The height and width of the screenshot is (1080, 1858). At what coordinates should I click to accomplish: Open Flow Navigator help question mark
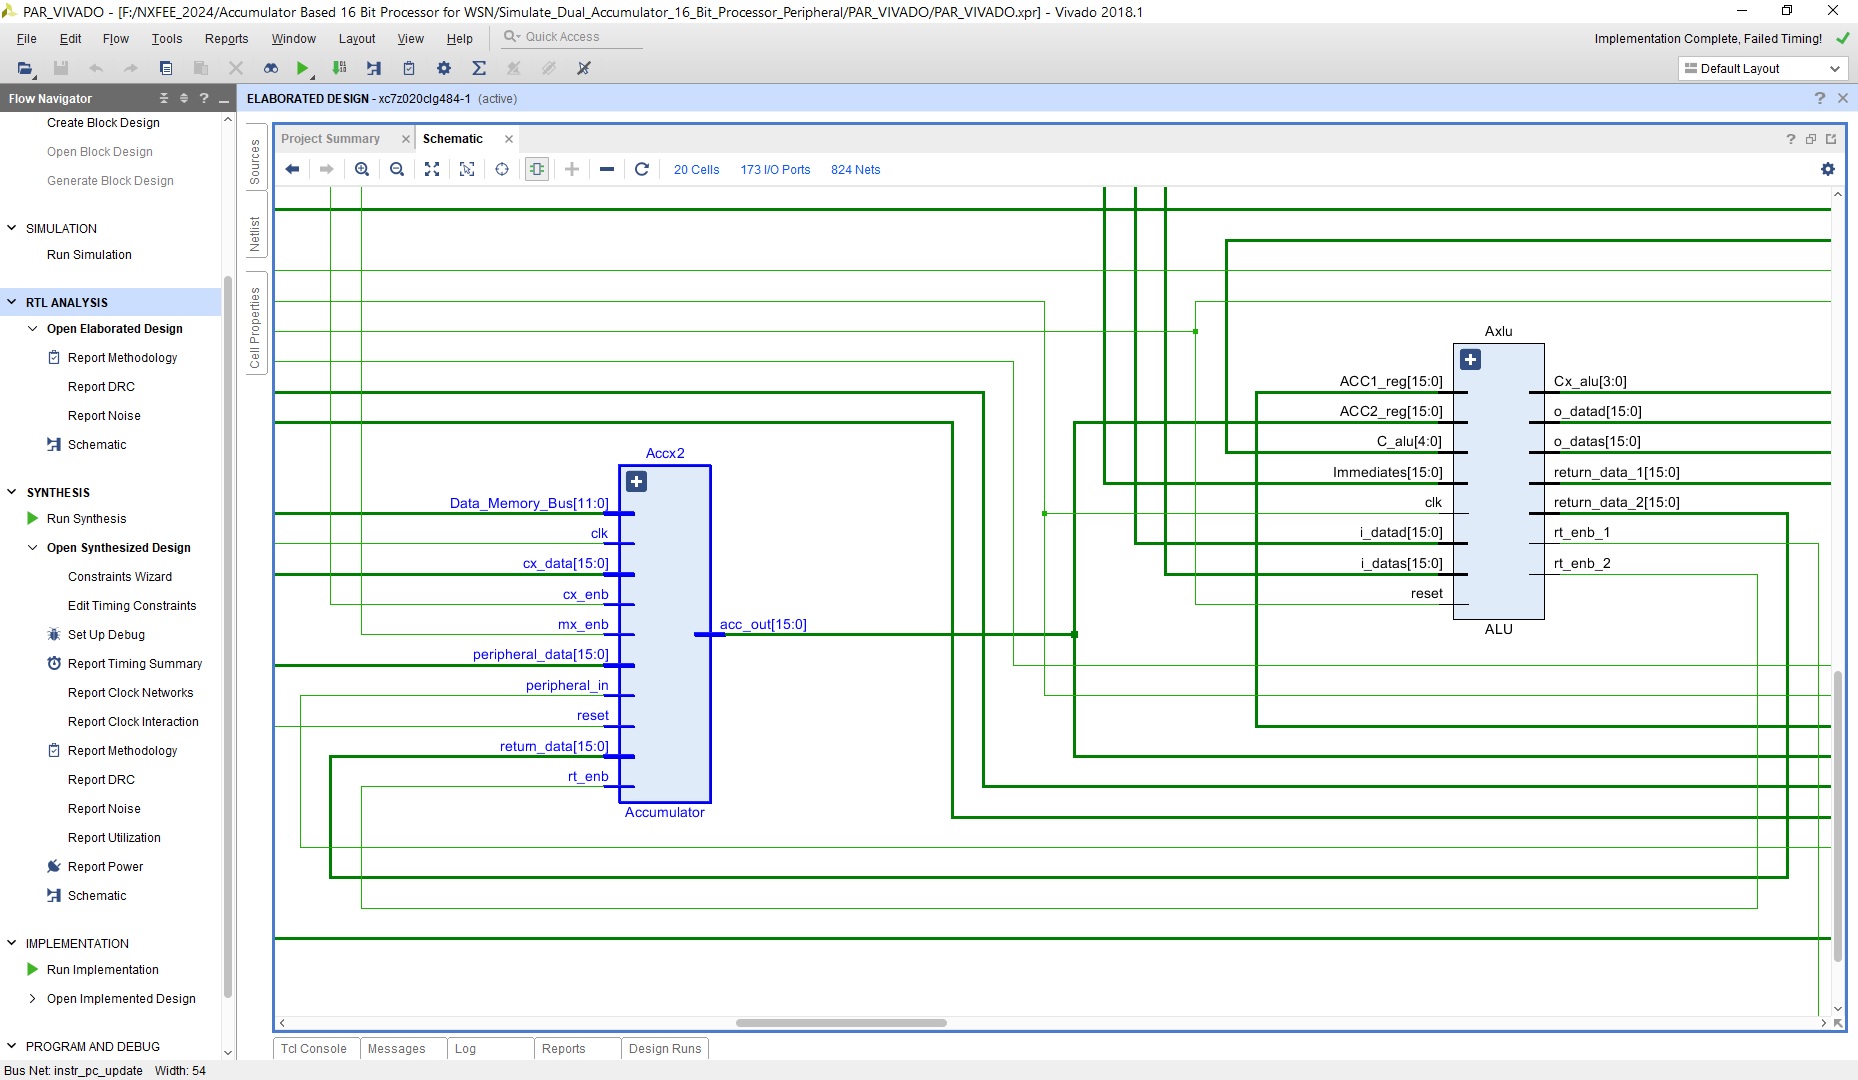204,98
